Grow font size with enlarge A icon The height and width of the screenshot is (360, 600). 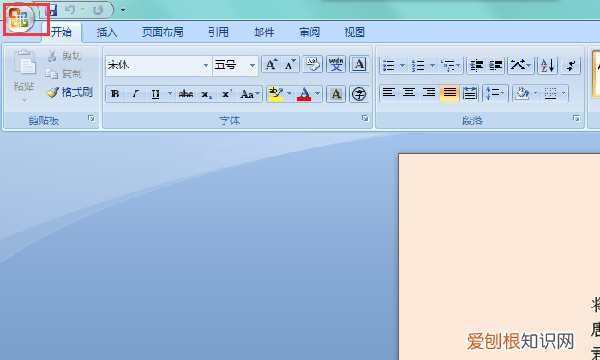[271, 65]
